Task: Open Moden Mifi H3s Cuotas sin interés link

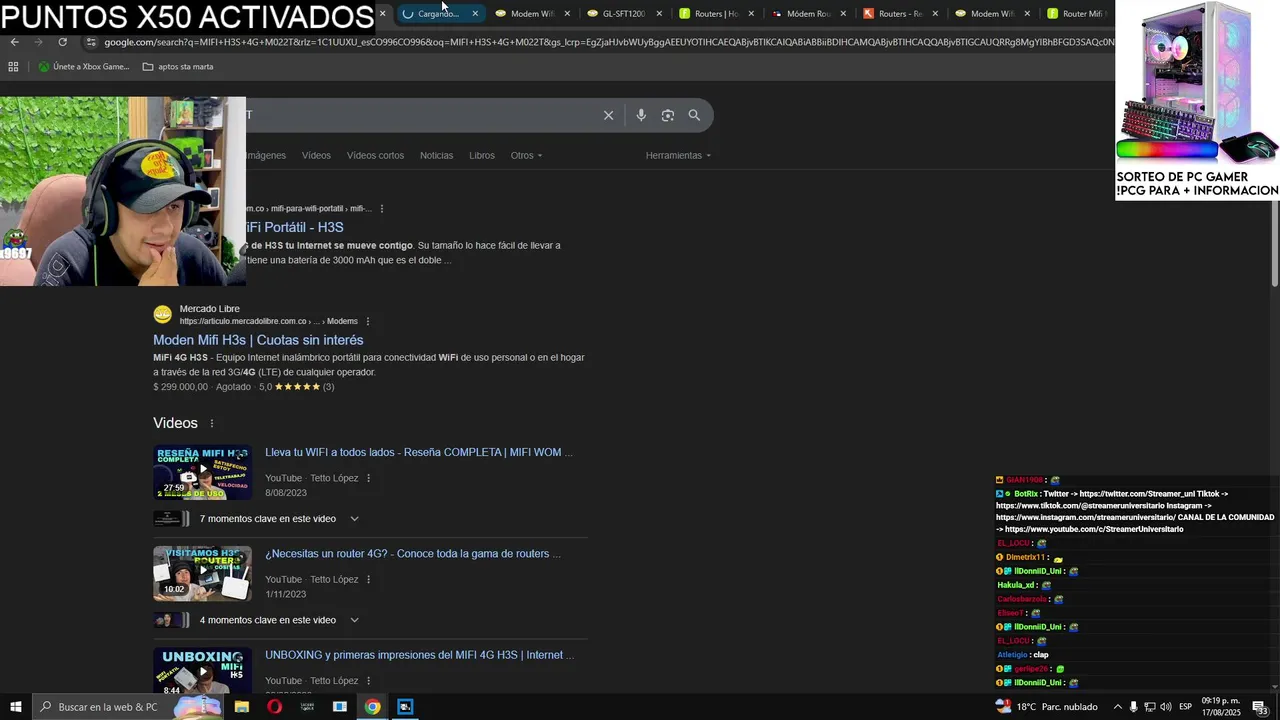Action: tap(258, 340)
